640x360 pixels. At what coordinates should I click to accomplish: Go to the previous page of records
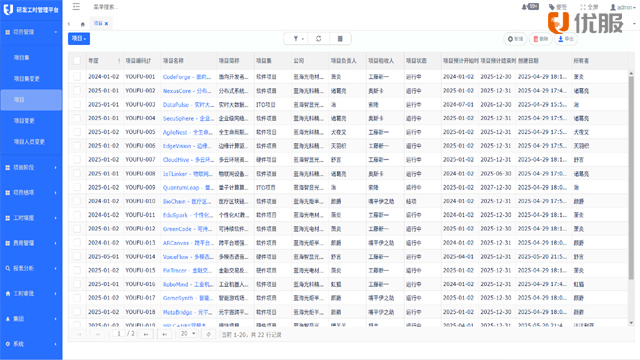click(x=98, y=334)
